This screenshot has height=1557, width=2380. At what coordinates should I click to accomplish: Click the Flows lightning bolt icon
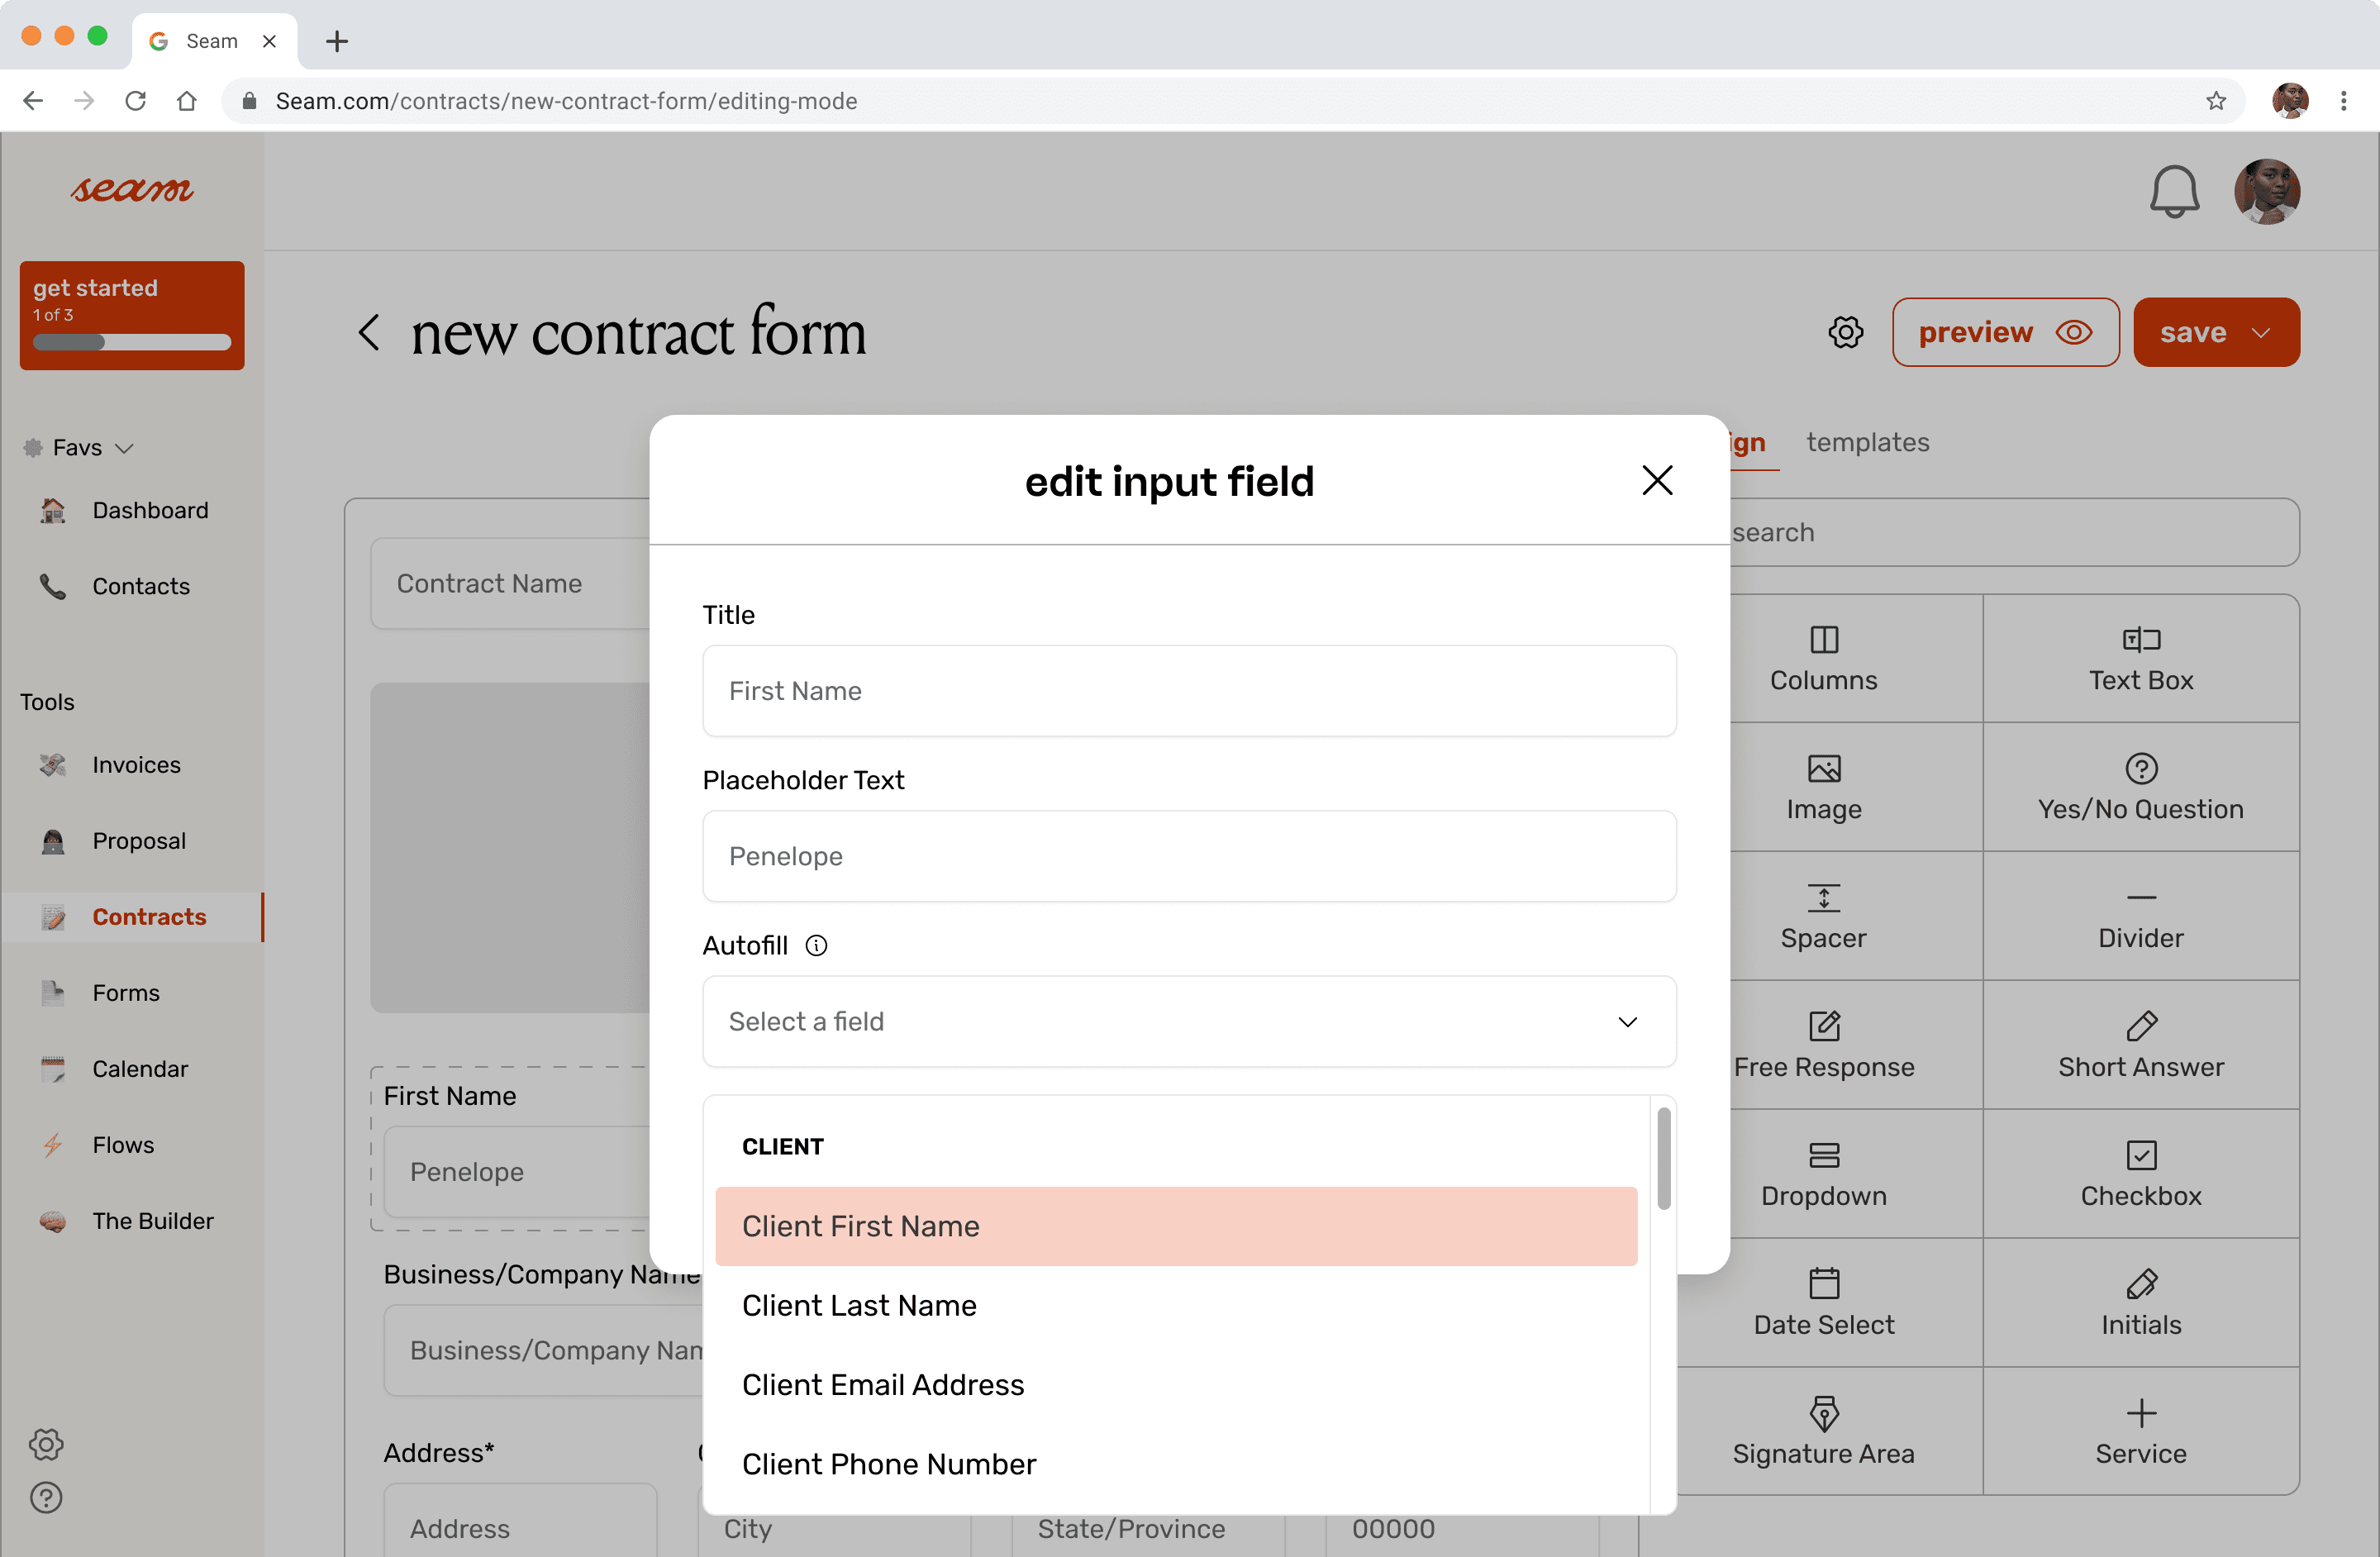tap(53, 1145)
